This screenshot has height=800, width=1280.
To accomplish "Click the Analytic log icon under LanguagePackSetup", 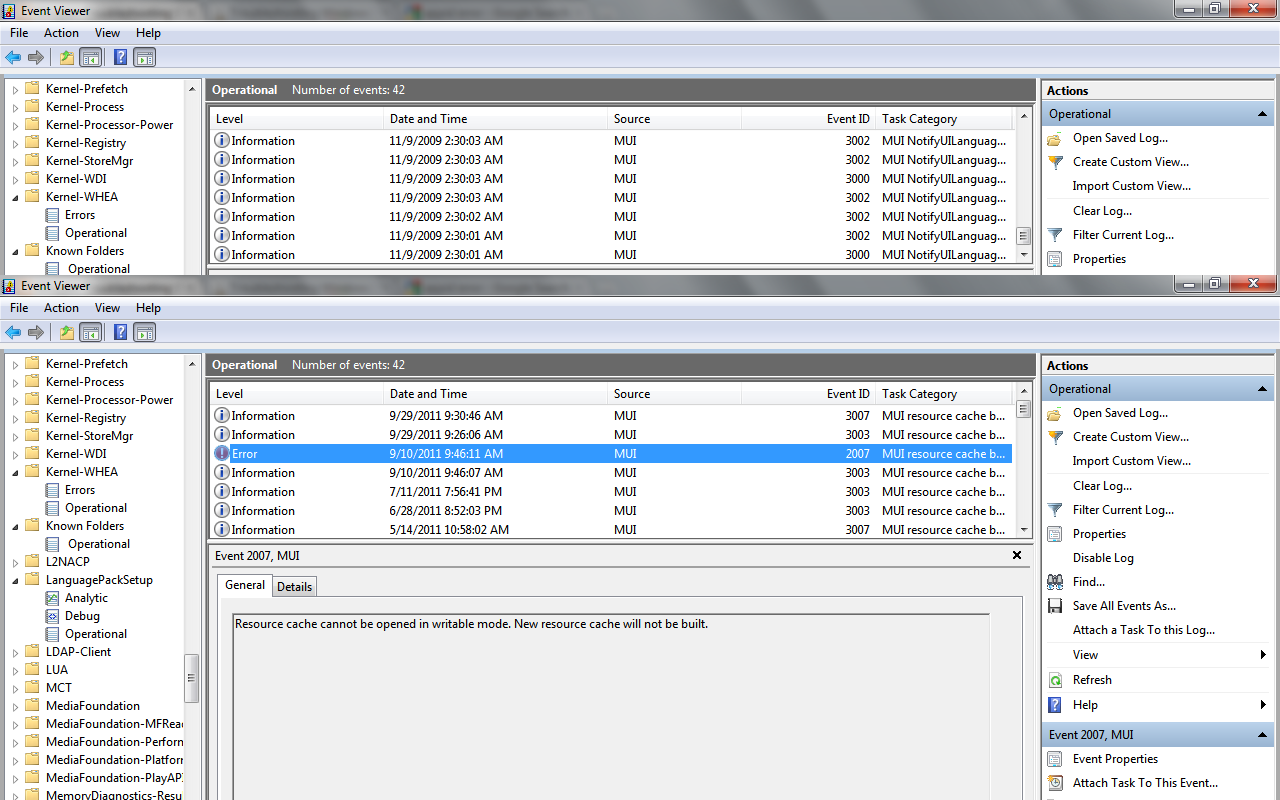I will 53,598.
